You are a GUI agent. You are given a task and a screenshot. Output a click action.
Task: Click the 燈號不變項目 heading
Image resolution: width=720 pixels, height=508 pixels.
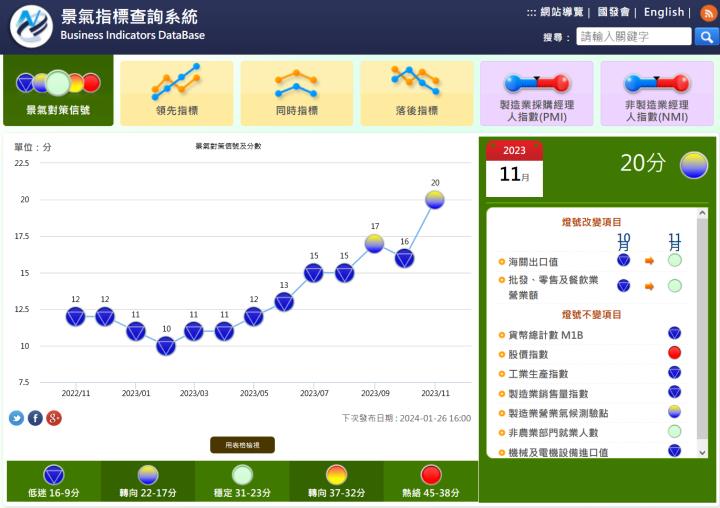(591, 315)
